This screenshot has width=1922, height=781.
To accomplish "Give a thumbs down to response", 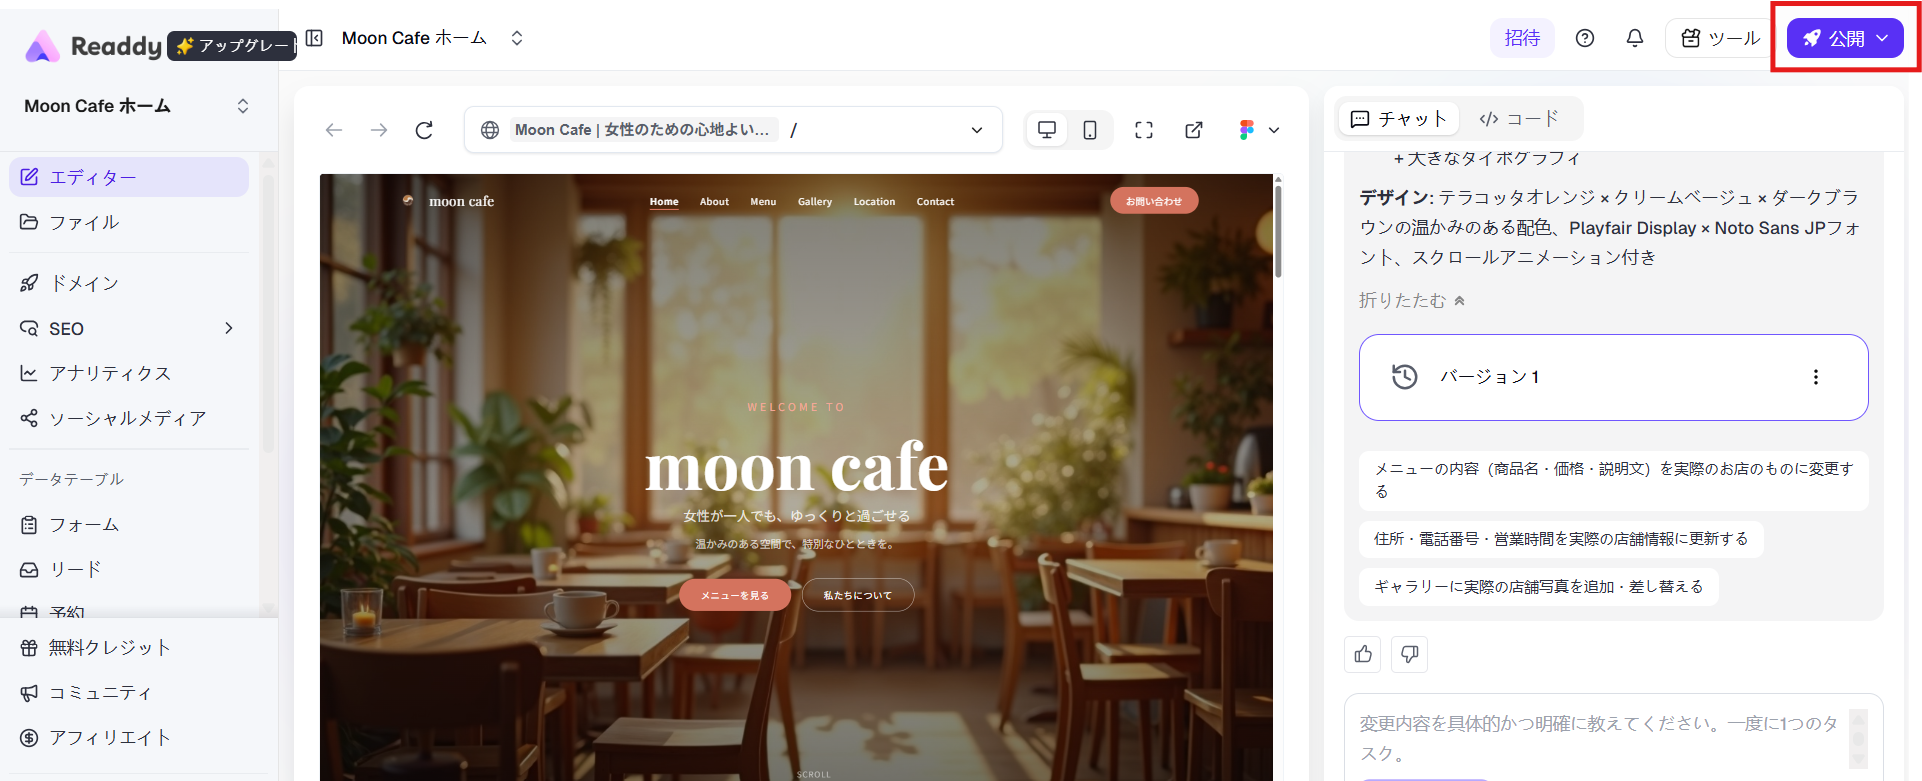I will 1409,654.
